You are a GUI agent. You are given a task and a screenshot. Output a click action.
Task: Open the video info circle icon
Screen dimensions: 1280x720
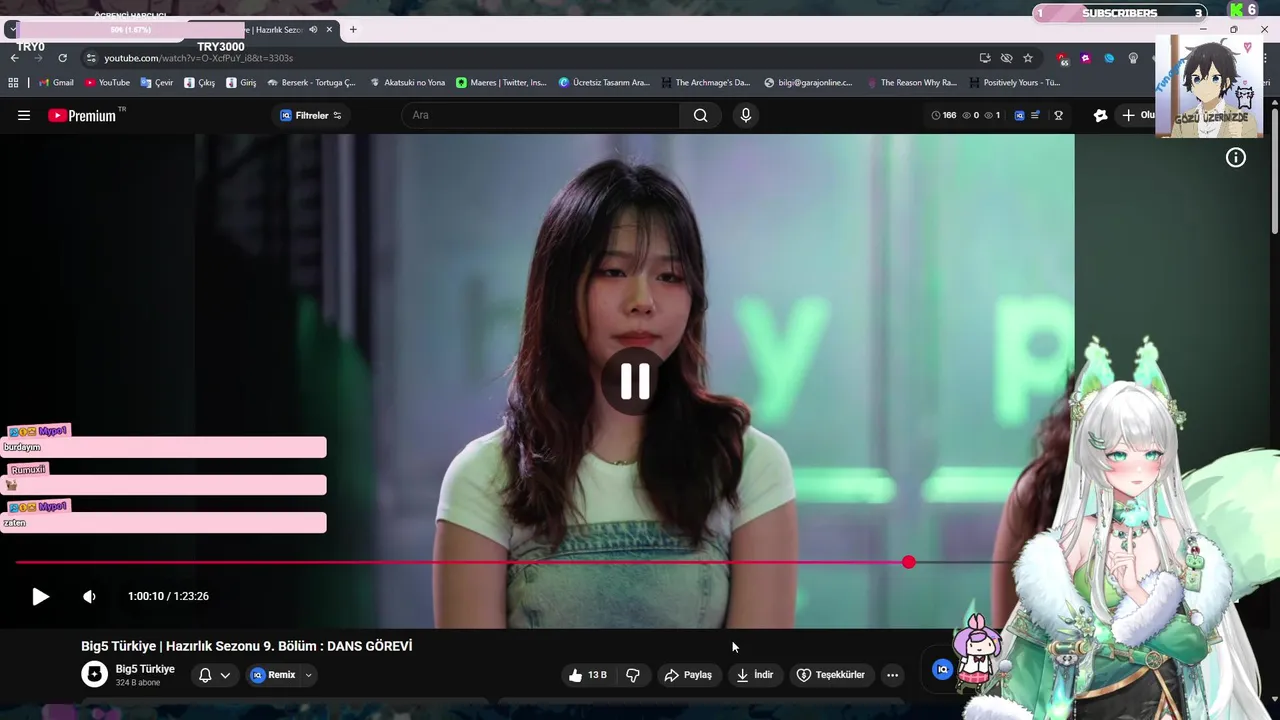coord(1236,157)
